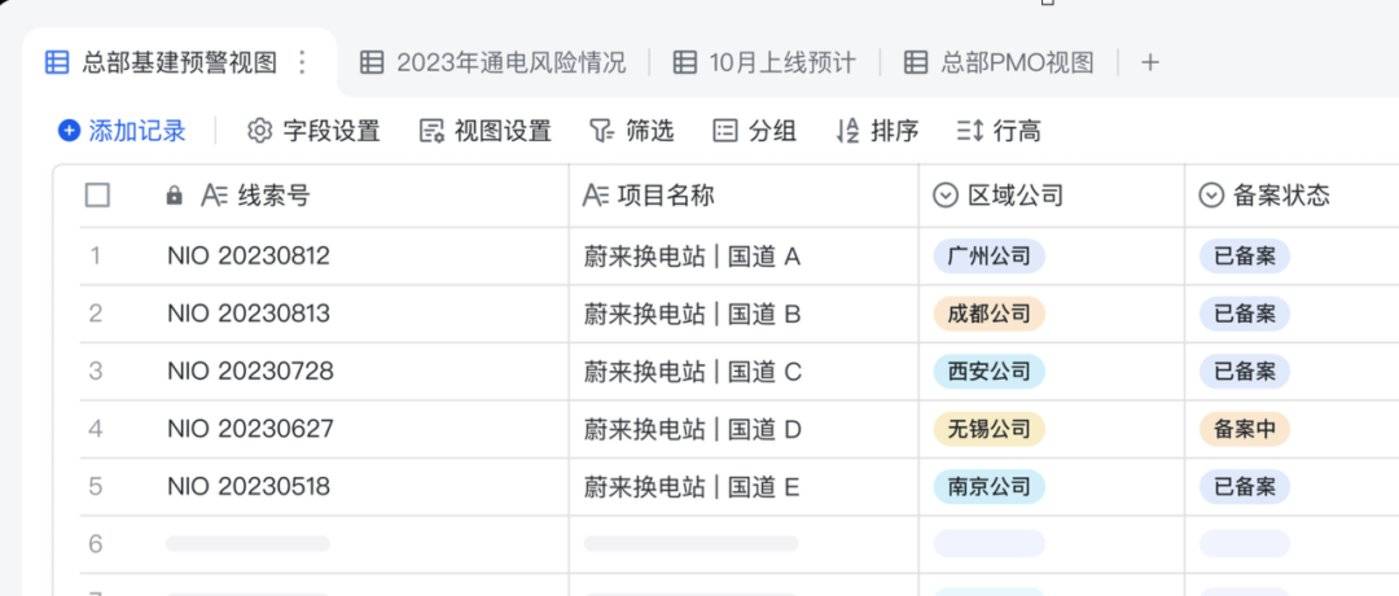The image size is (1399, 596).
Task: Click 项目名称 column header
Action: coord(665,195)
